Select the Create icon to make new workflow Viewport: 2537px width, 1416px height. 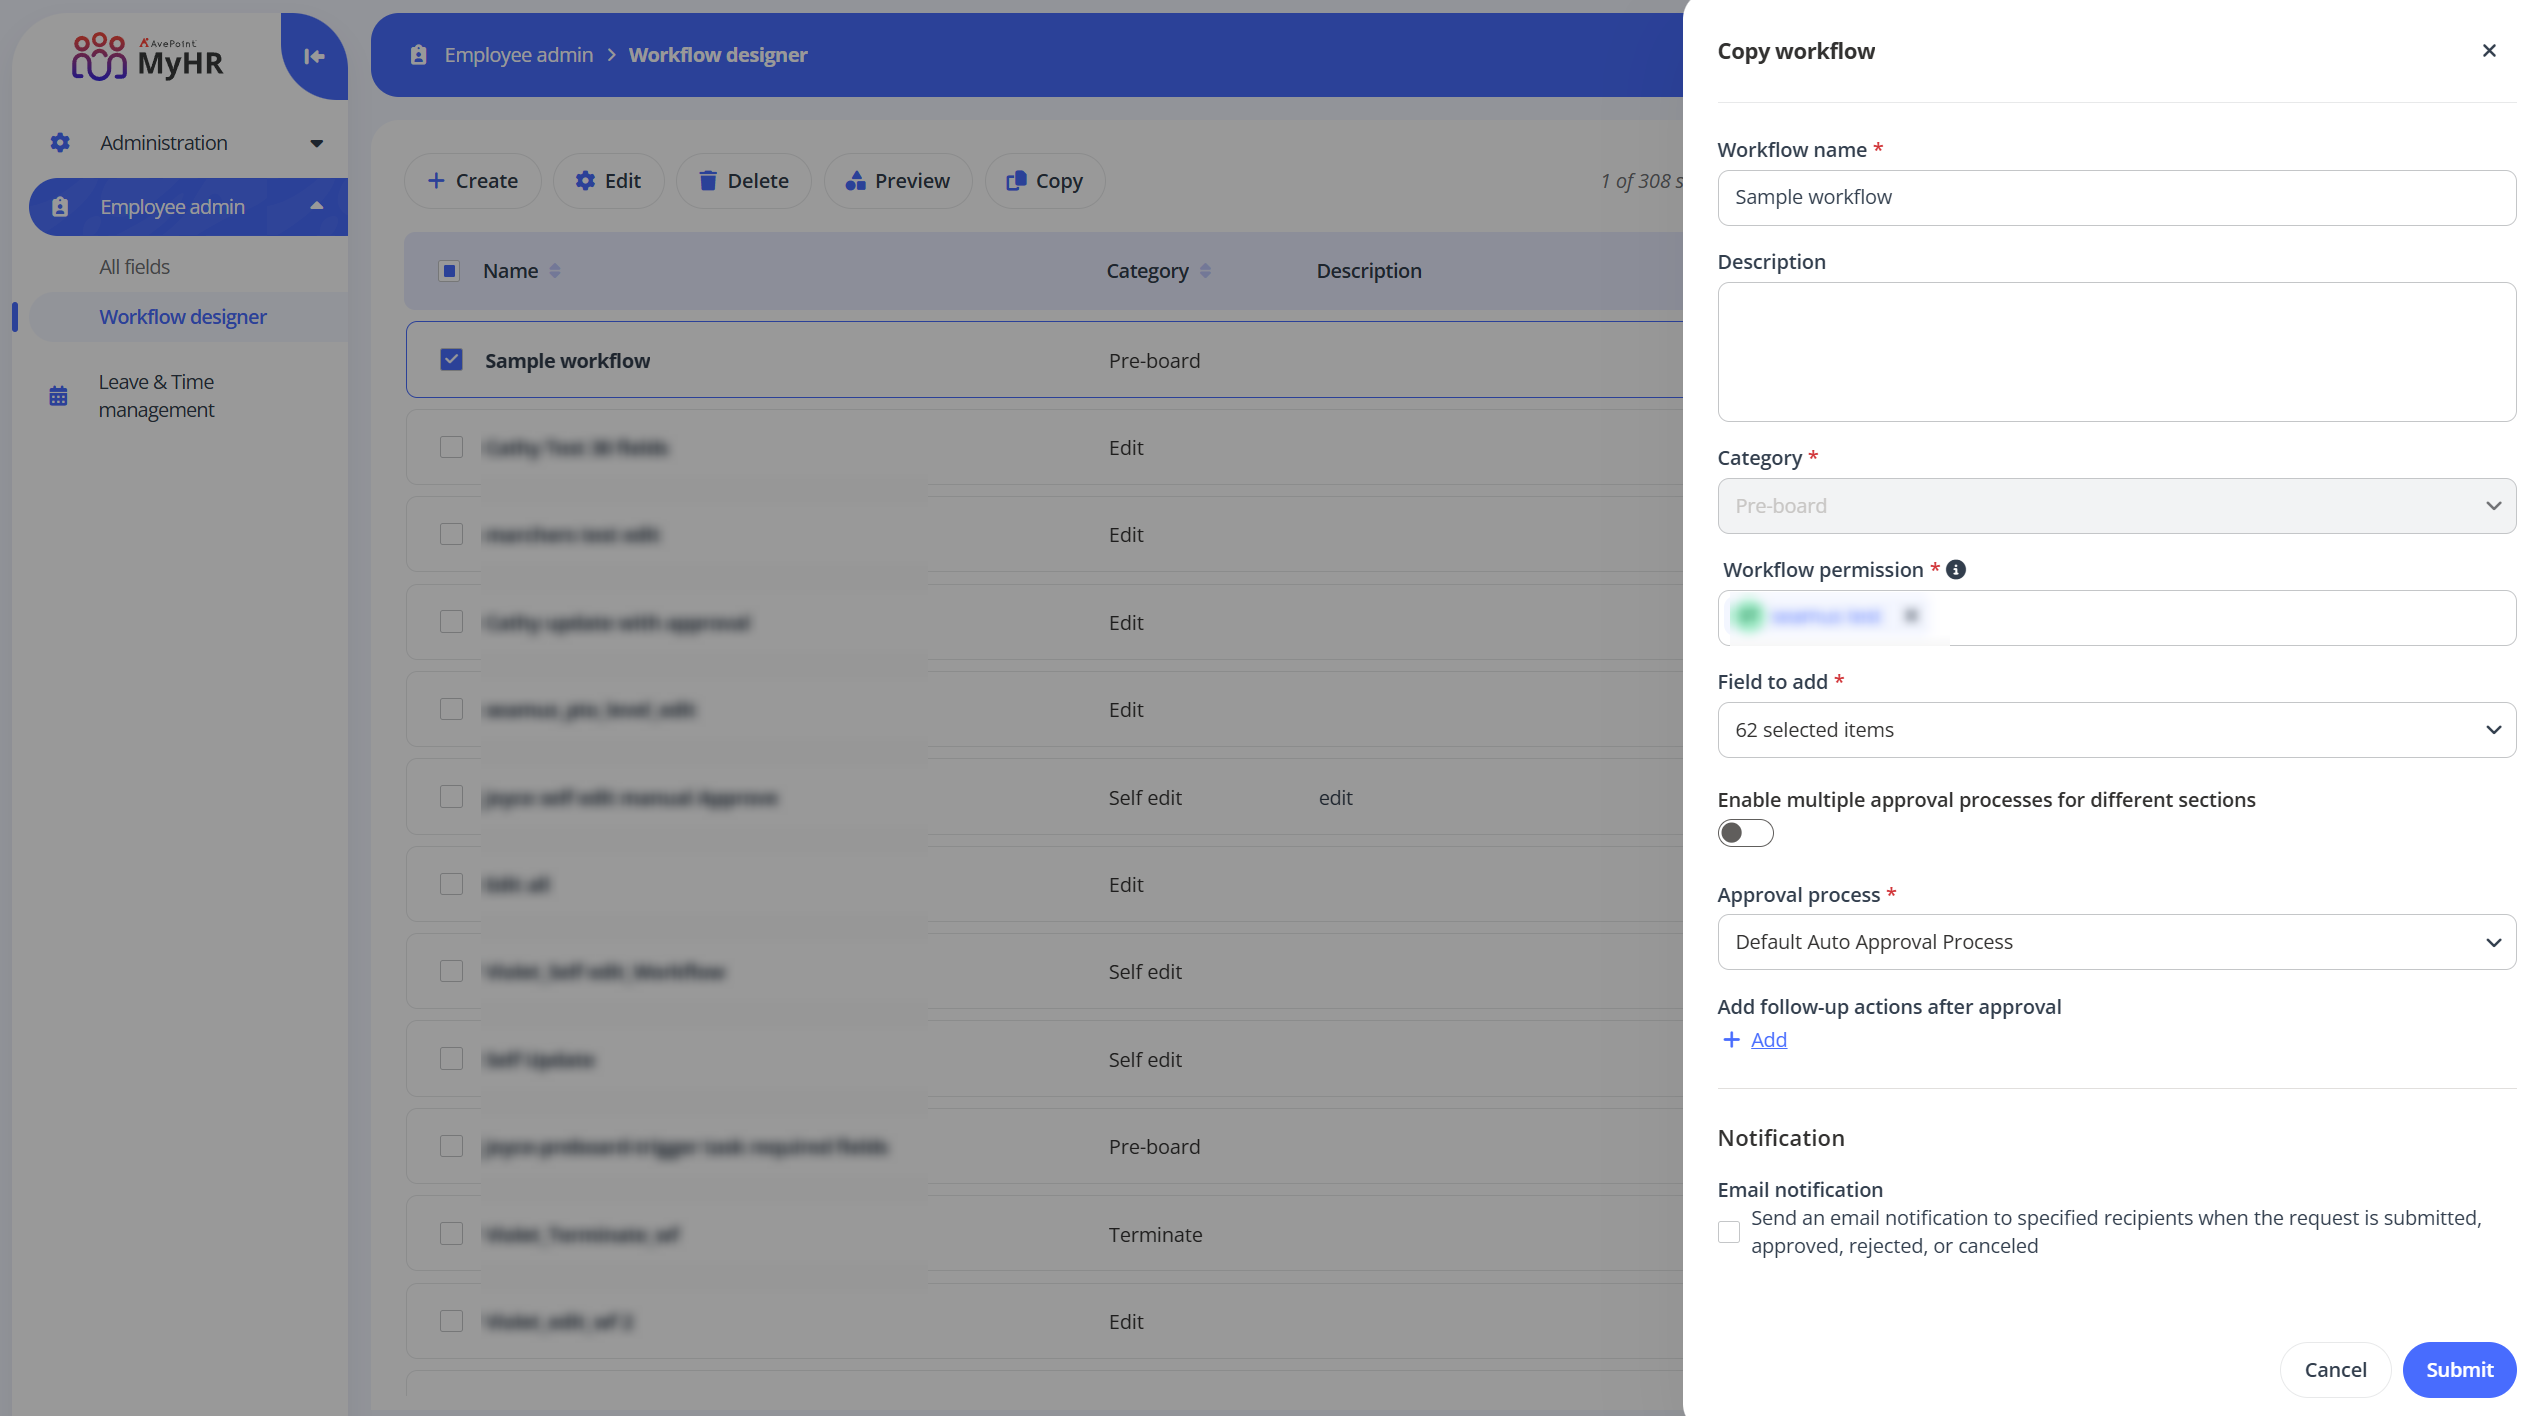point(437,181)
